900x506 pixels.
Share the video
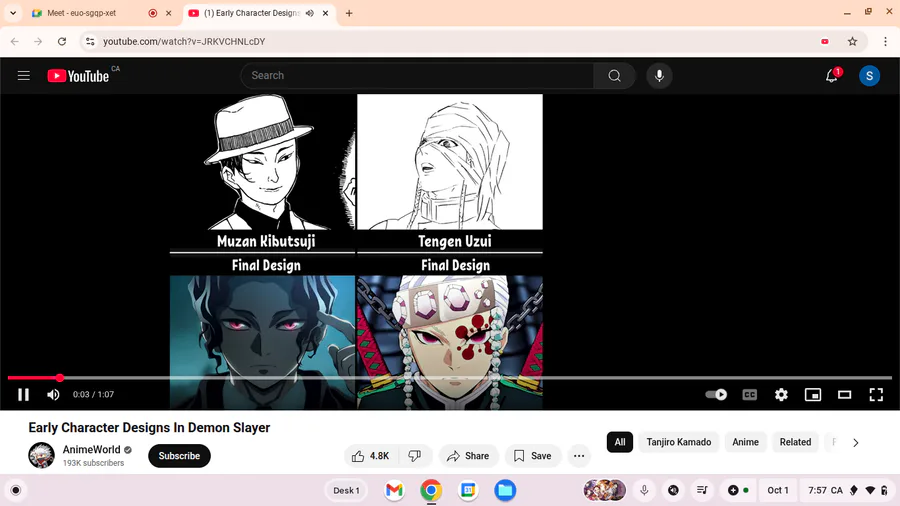point(468,456)
